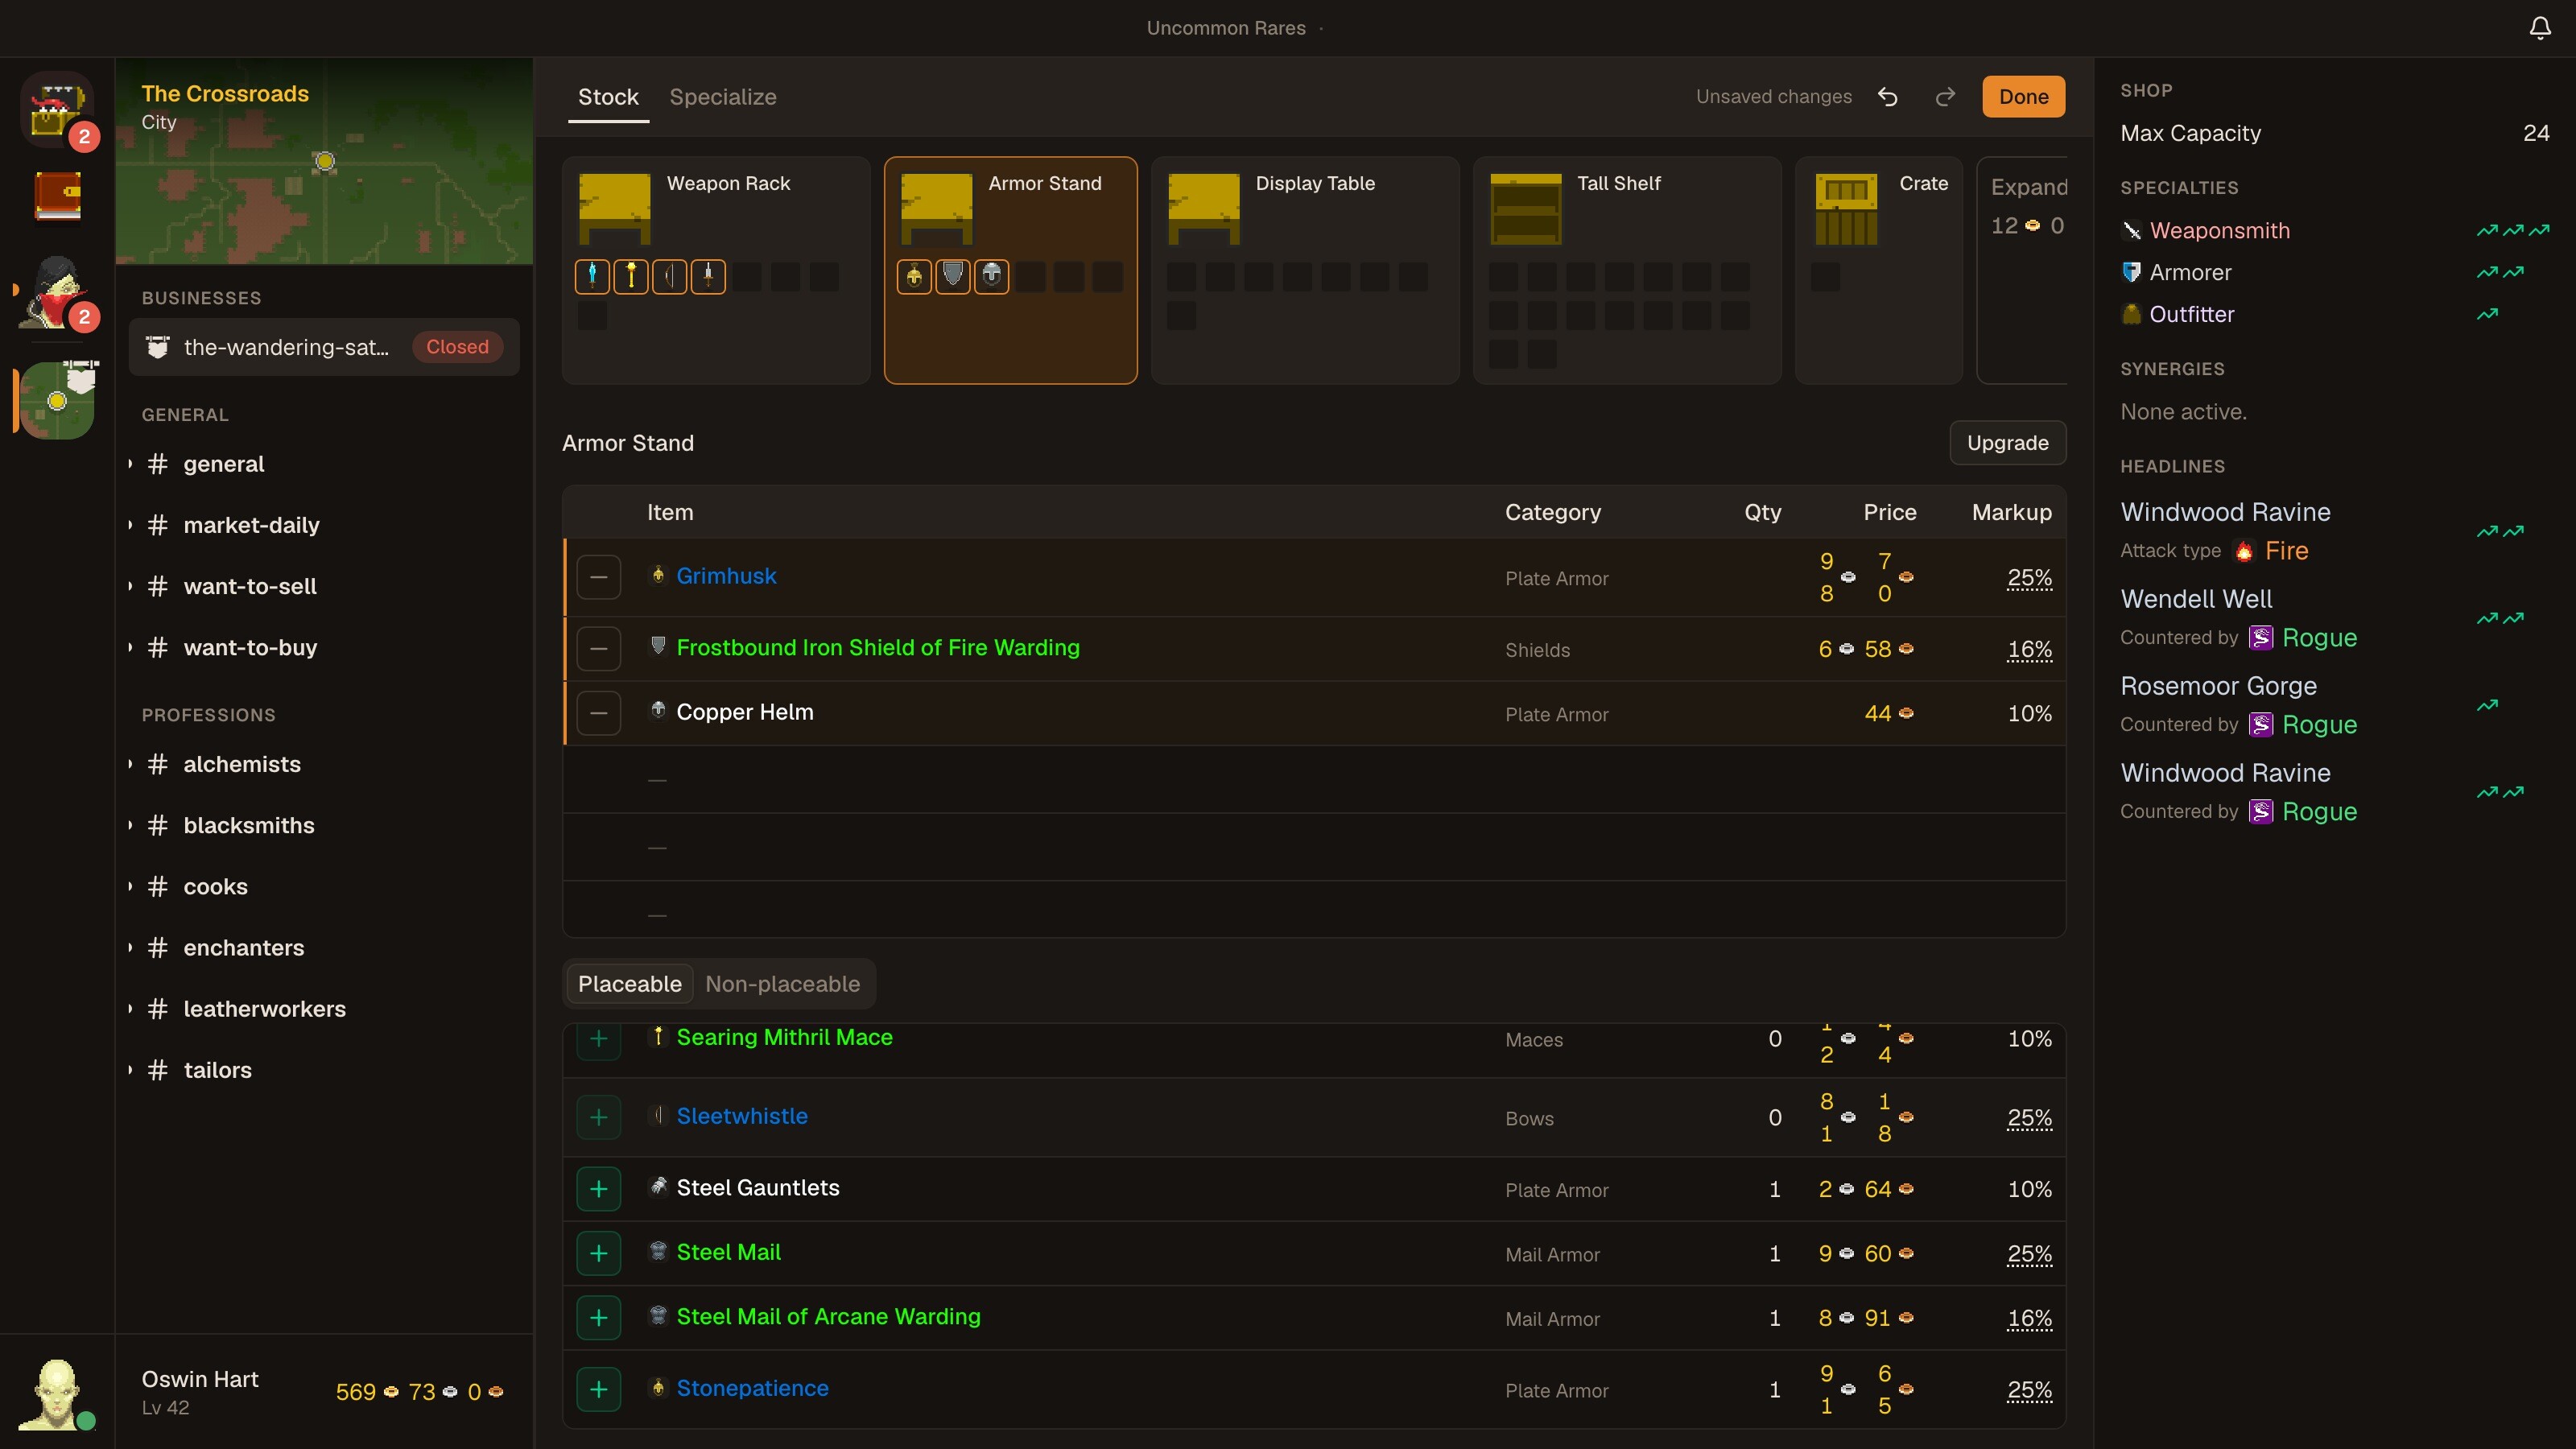Image resolution: width=2576 pixels, height=1449 pixels.
Task: Click Oswin Hart's avatar portrait
Action: 57,1393
